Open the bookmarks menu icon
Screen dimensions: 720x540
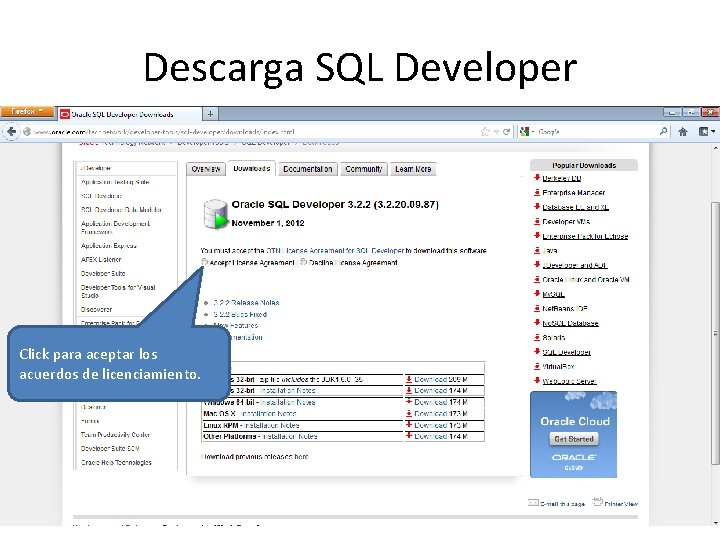point(706,132)
